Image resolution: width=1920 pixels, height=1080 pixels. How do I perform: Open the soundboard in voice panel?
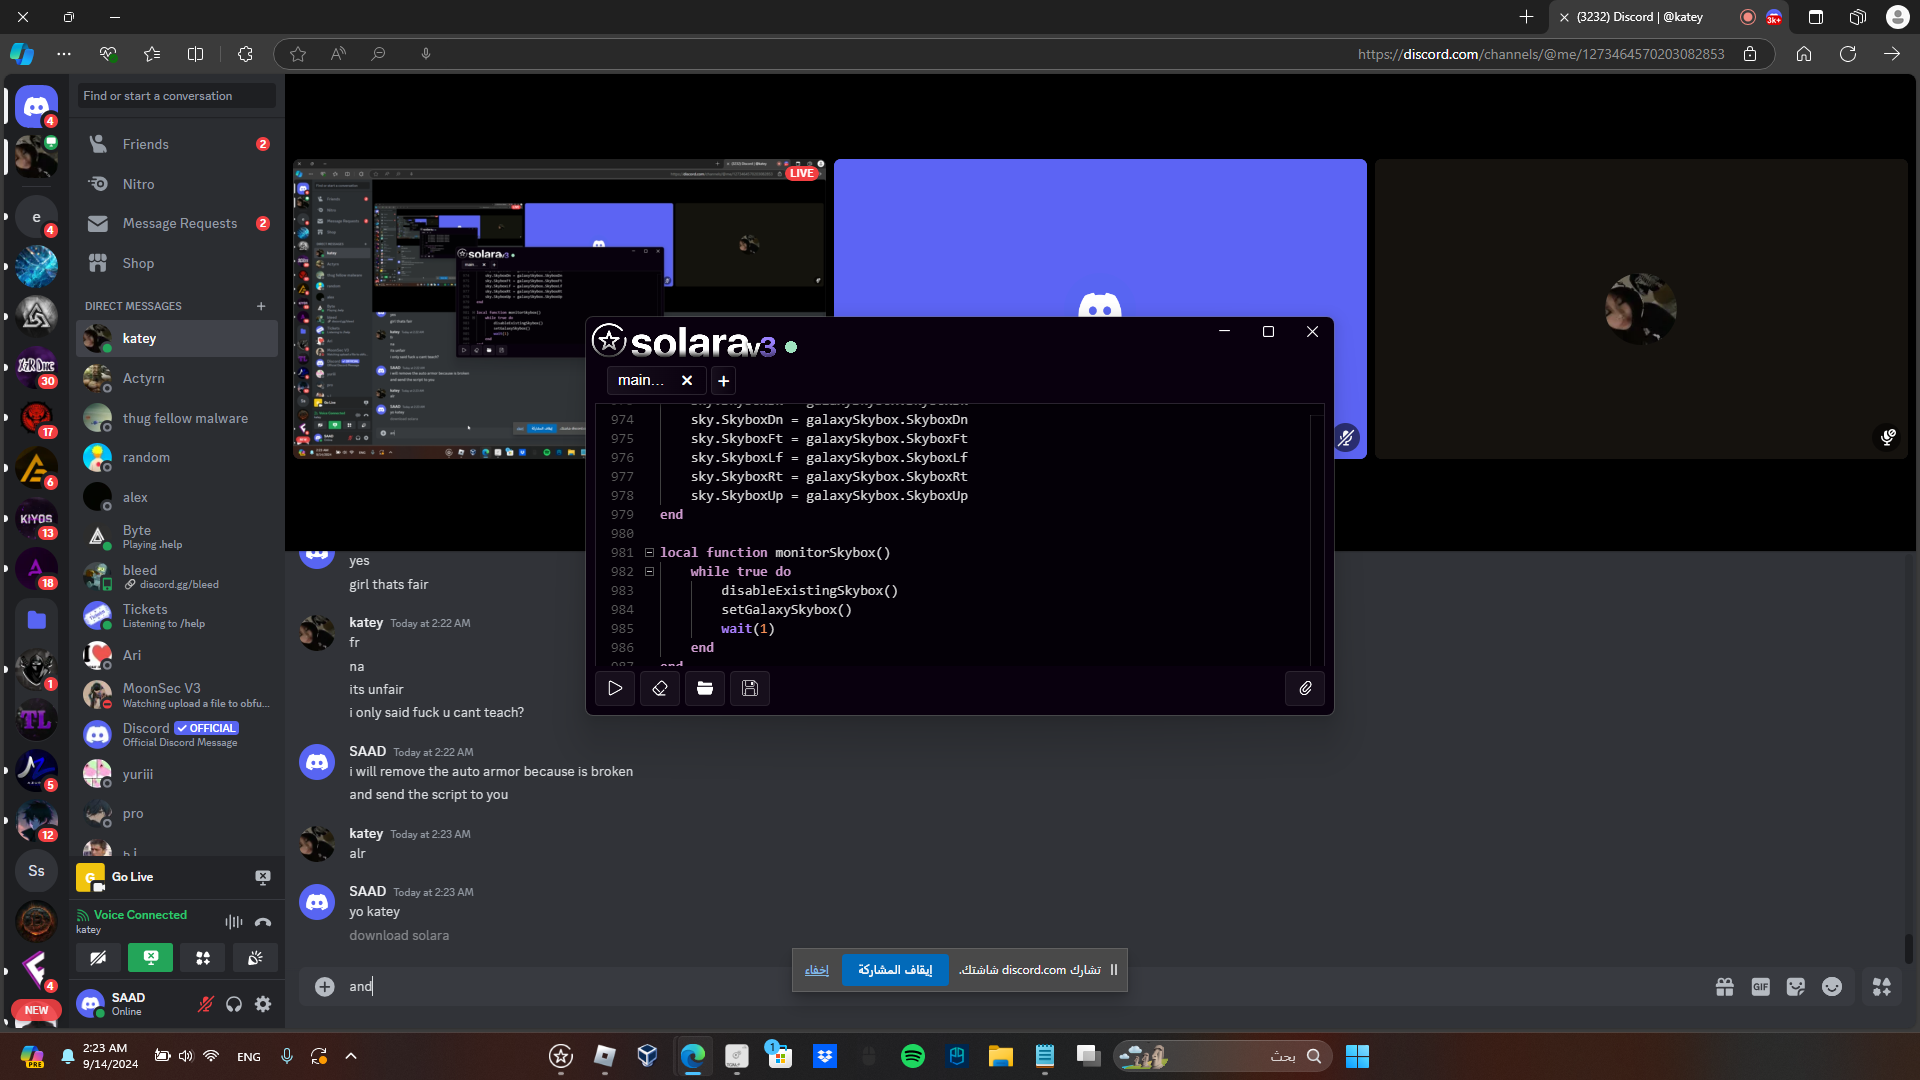click(x=255, y=958)
